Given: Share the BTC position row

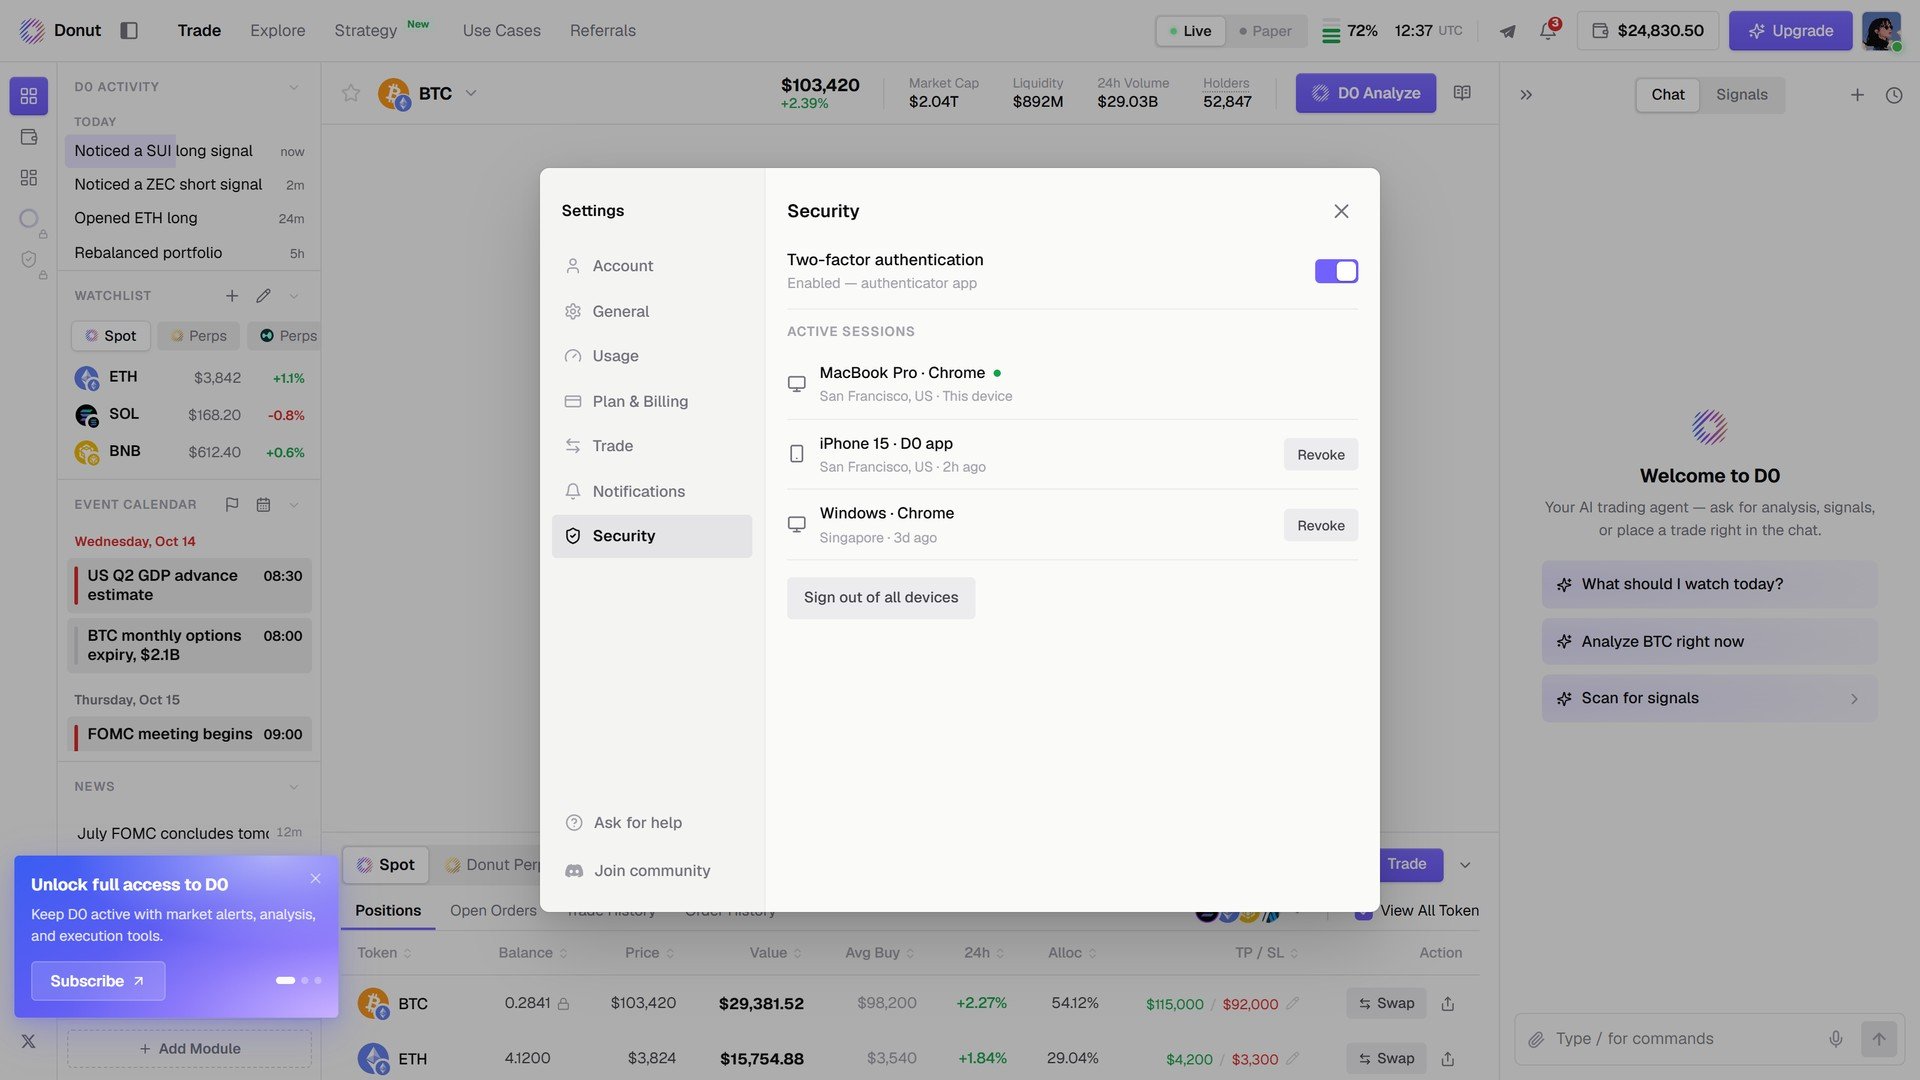Looking at the screenshot, I should coord(1448,1004).
